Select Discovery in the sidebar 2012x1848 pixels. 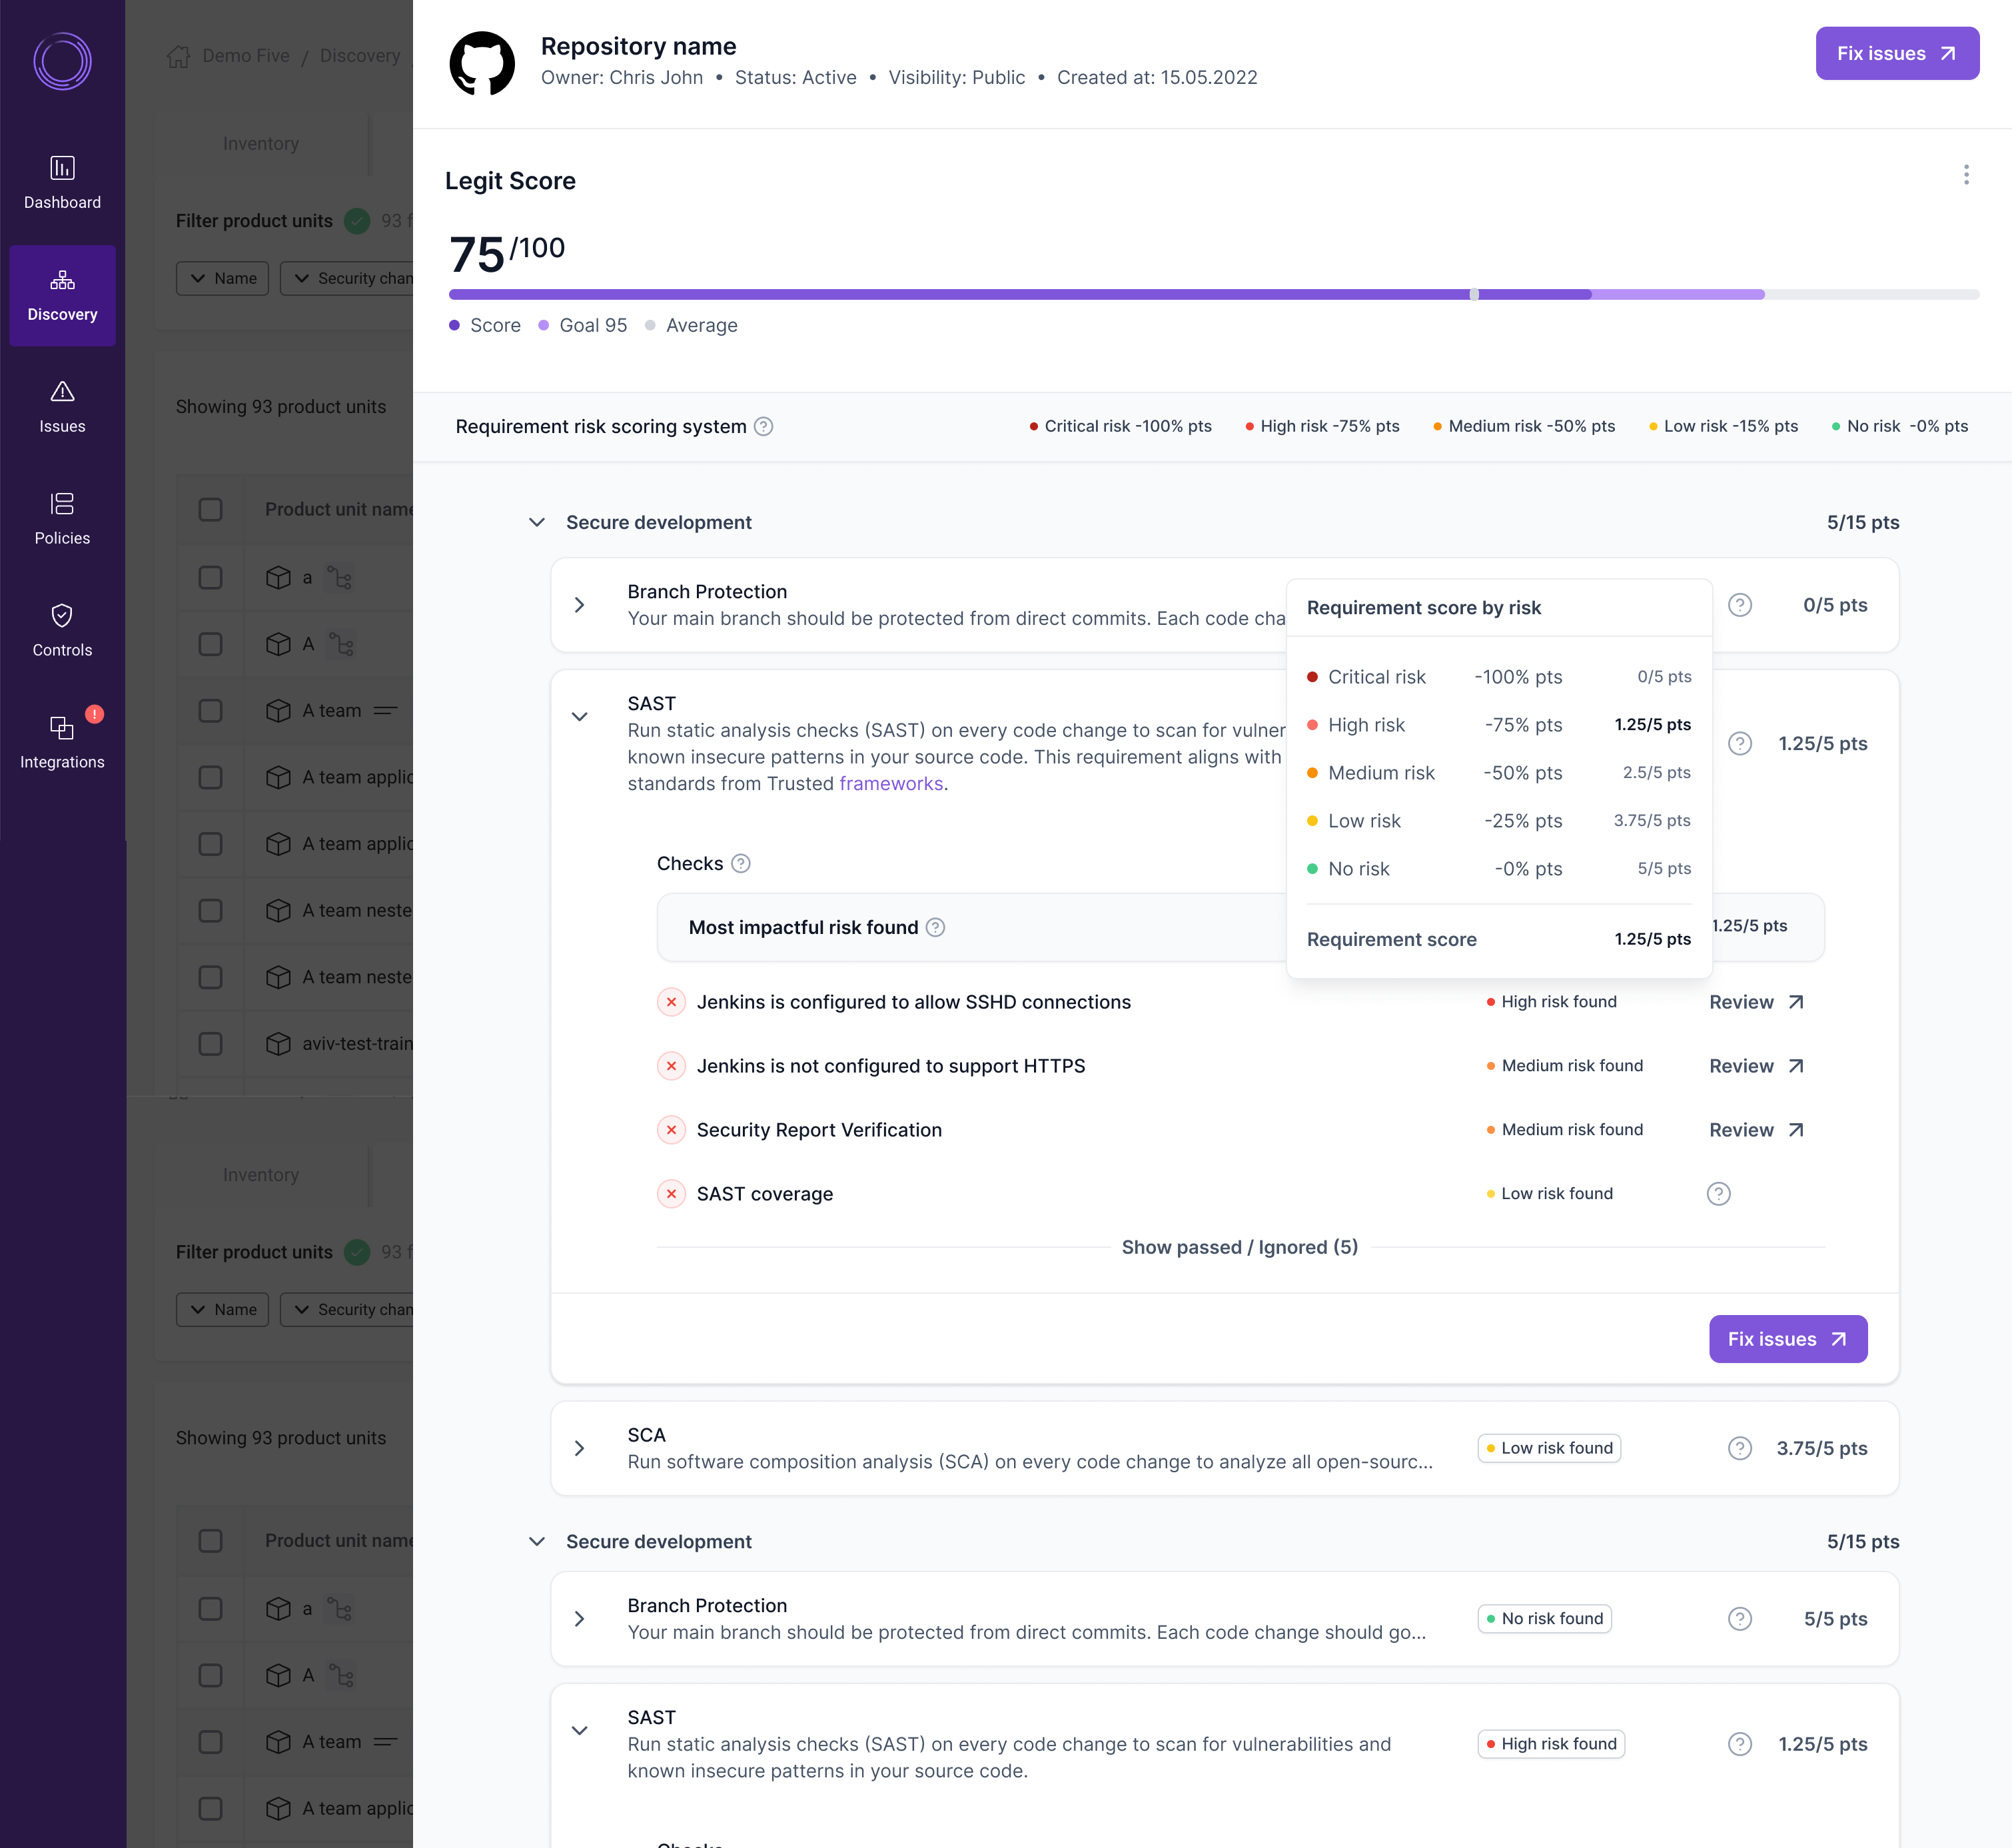[x=62, y=295]
